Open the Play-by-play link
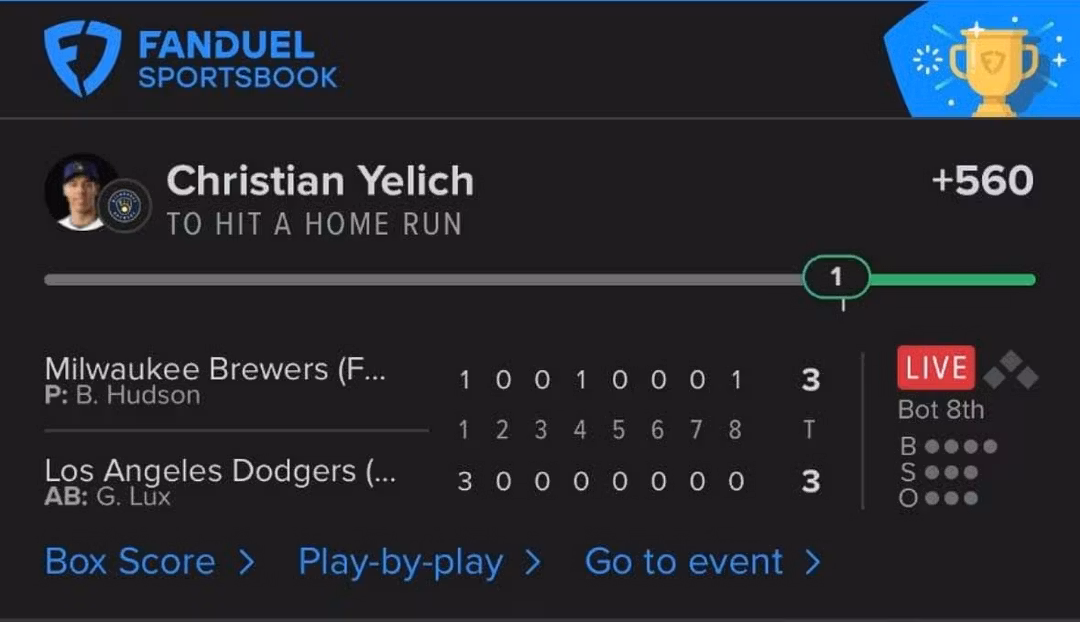Screen dimensions: 1080x622 click(400, 562)
